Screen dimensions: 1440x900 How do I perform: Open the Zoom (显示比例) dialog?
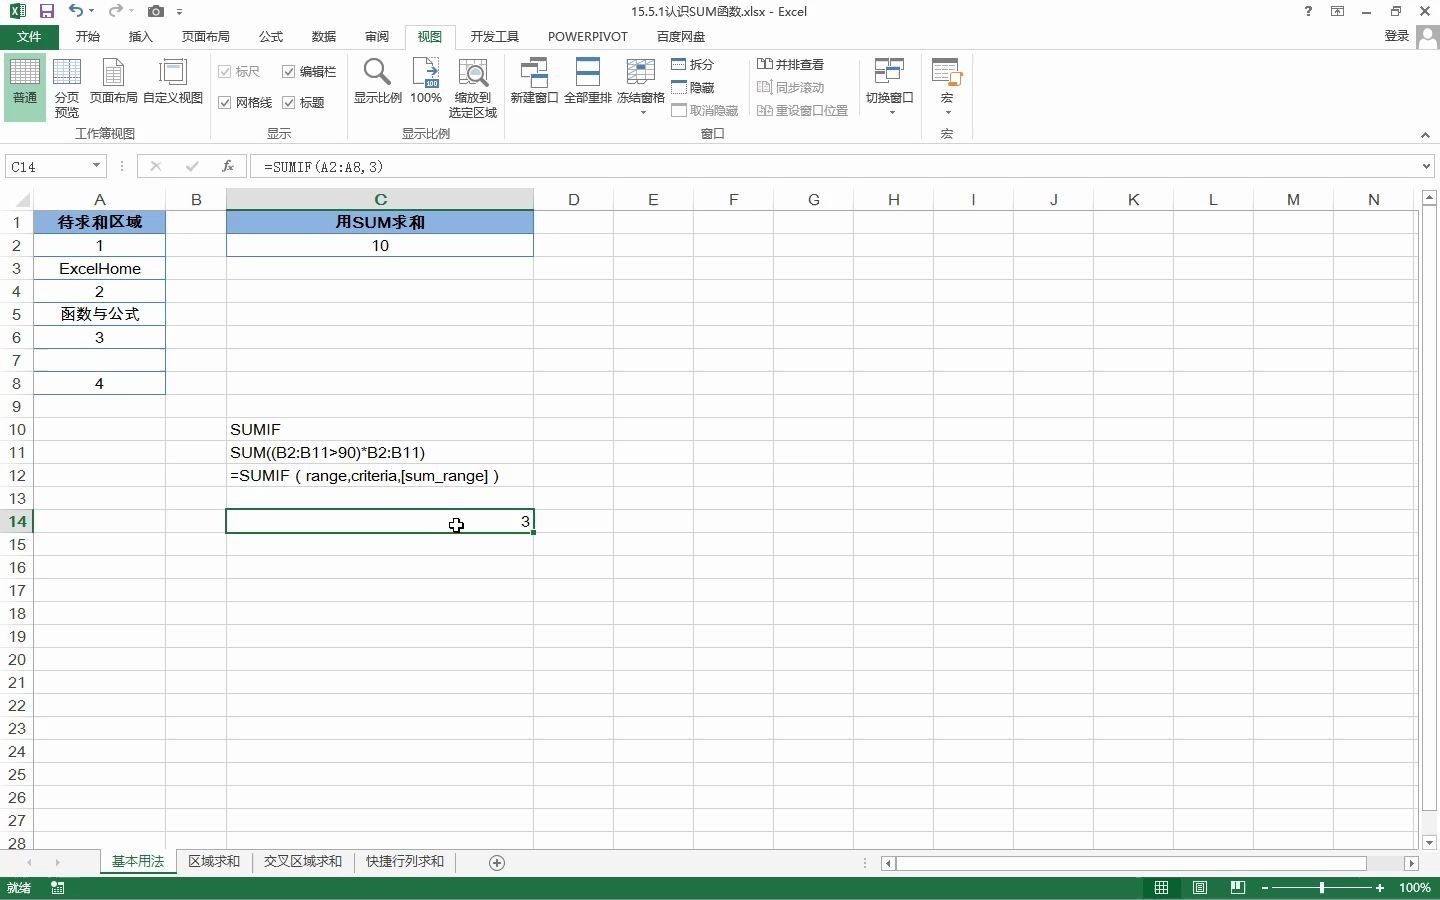[378, 82]
